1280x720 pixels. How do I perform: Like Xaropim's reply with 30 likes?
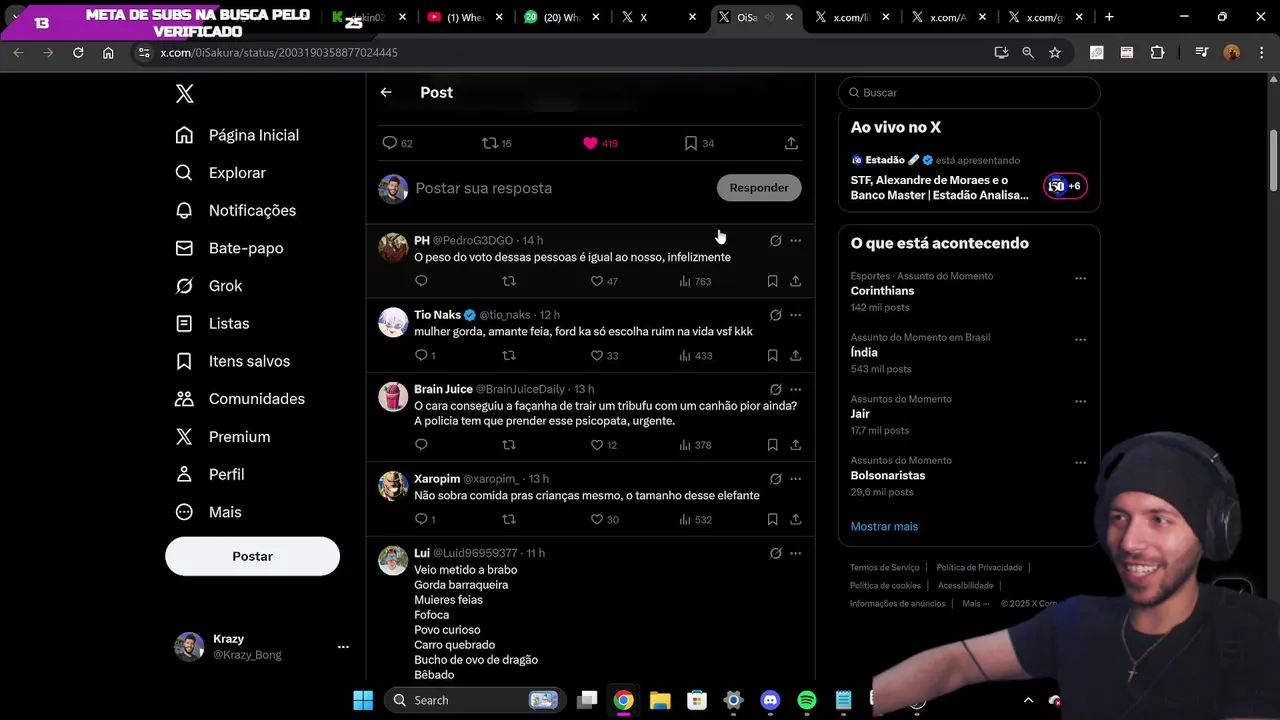coord(597,519)
